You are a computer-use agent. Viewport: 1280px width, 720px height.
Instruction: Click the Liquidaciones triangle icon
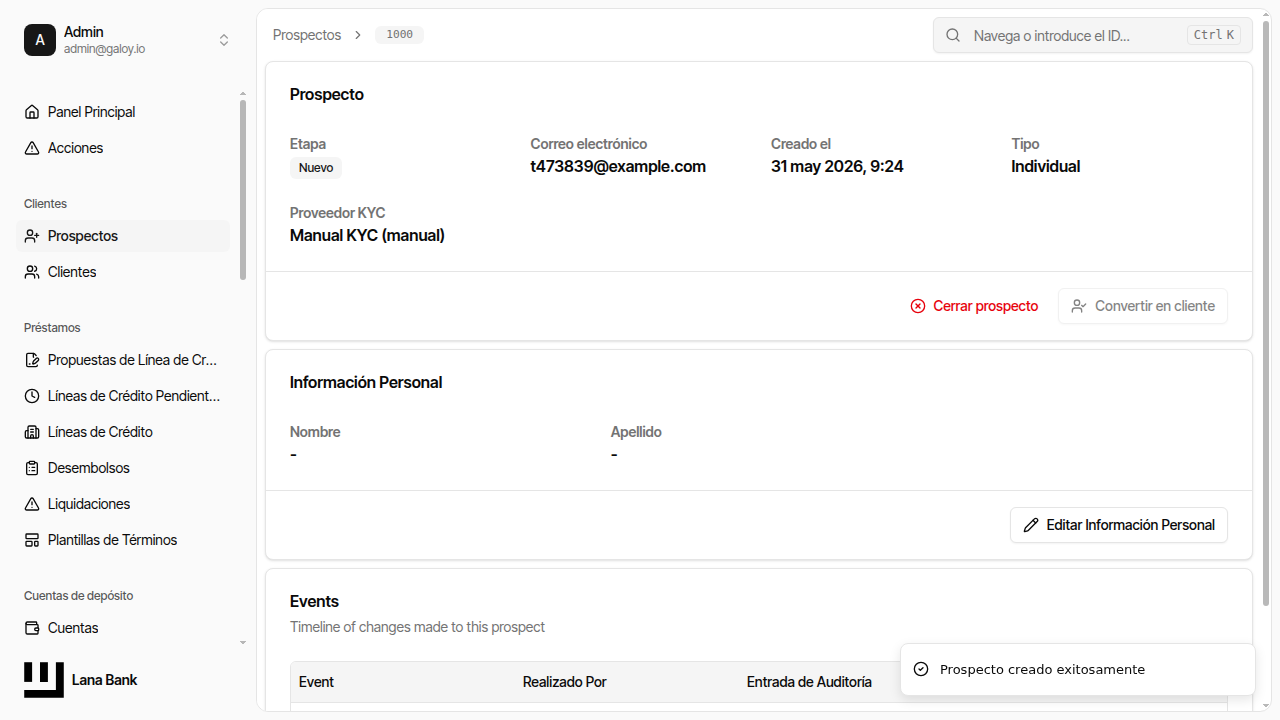point(32,504)
